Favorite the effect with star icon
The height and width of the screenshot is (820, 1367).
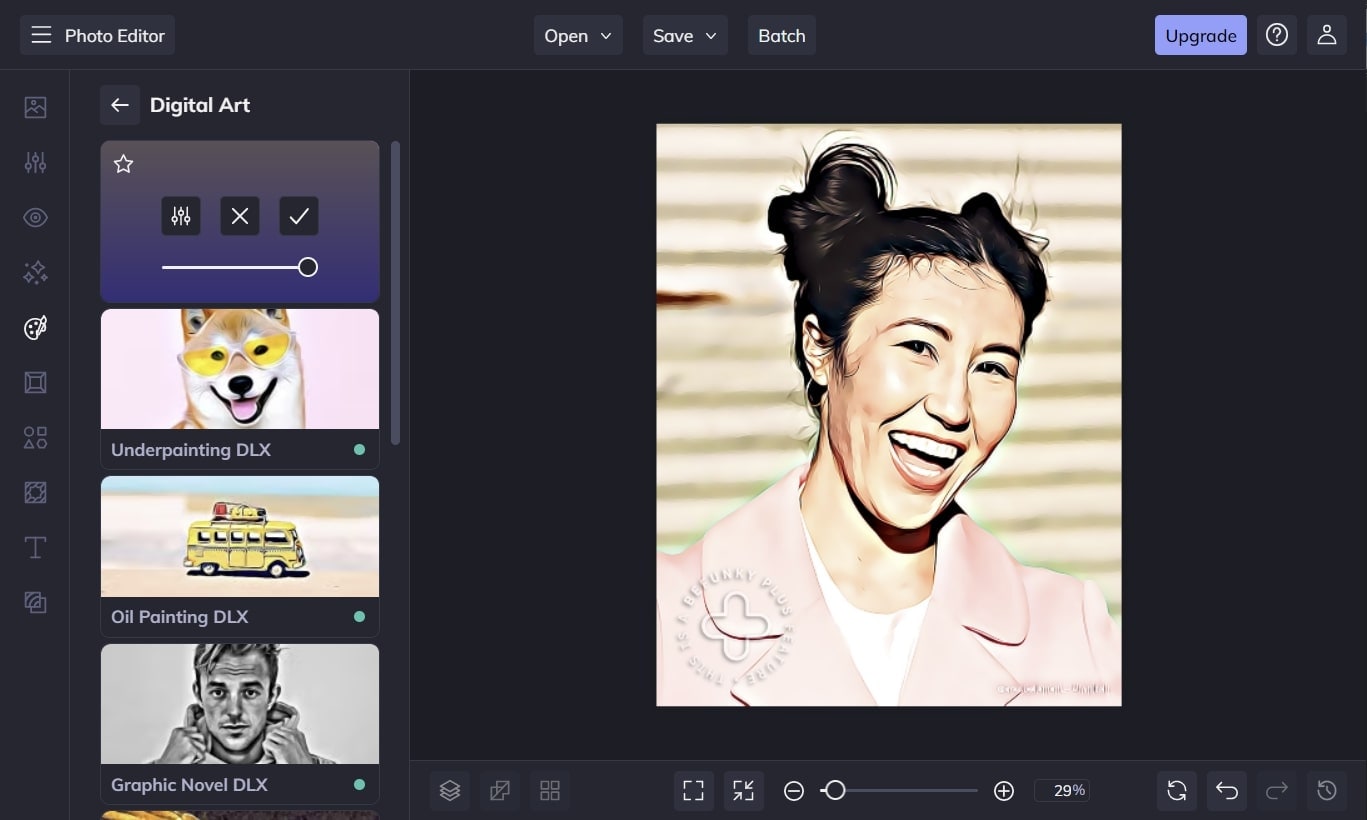123,164
